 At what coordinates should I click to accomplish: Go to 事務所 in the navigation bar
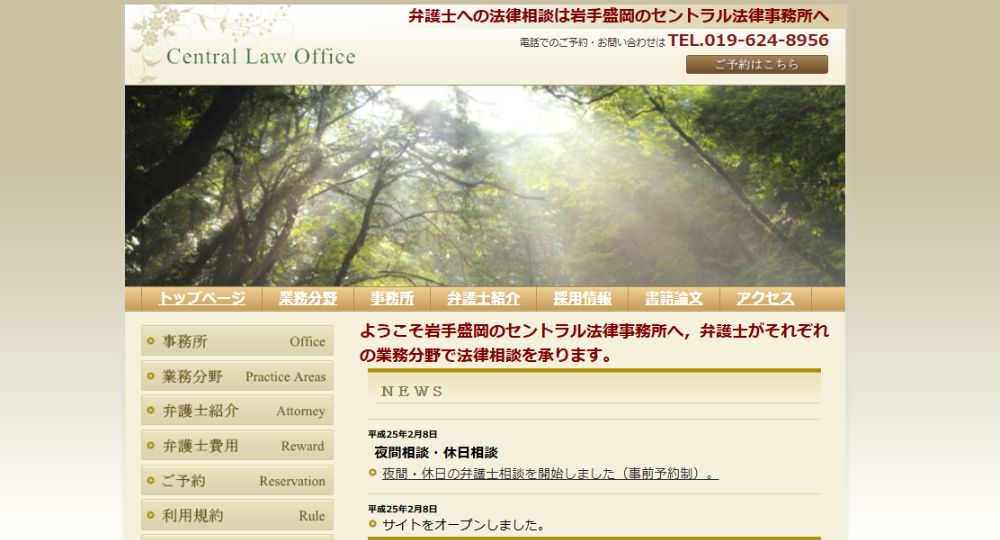point(392,298)
